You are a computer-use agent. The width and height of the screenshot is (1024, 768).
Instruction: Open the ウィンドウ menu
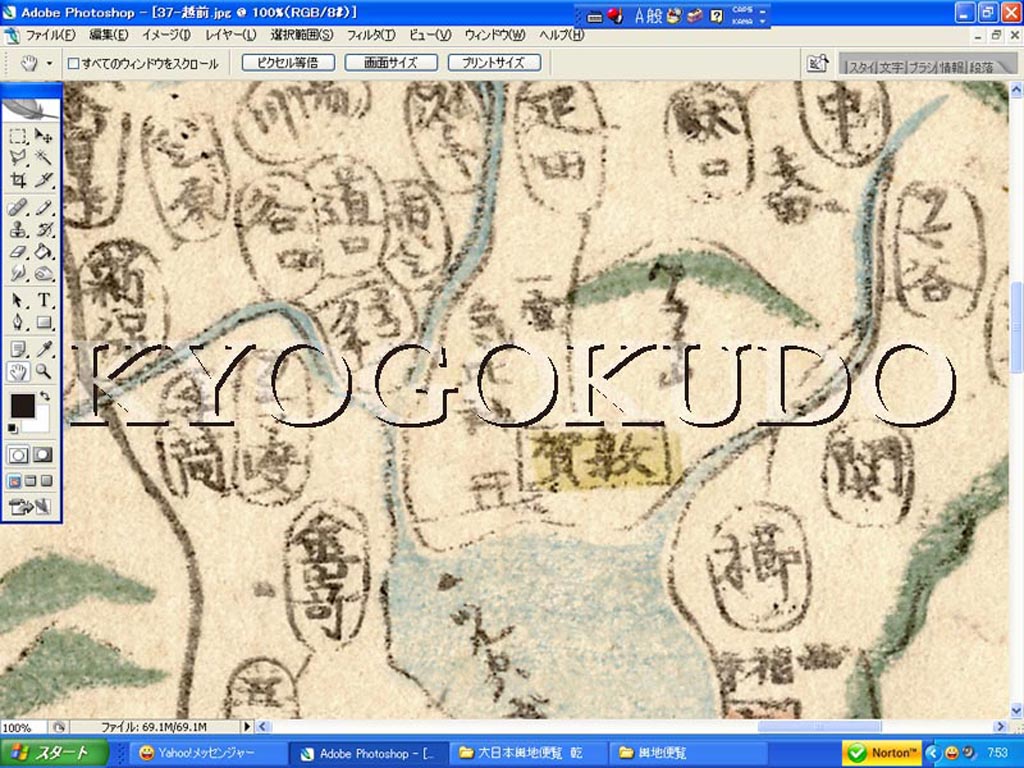click(x=494, y=35)
